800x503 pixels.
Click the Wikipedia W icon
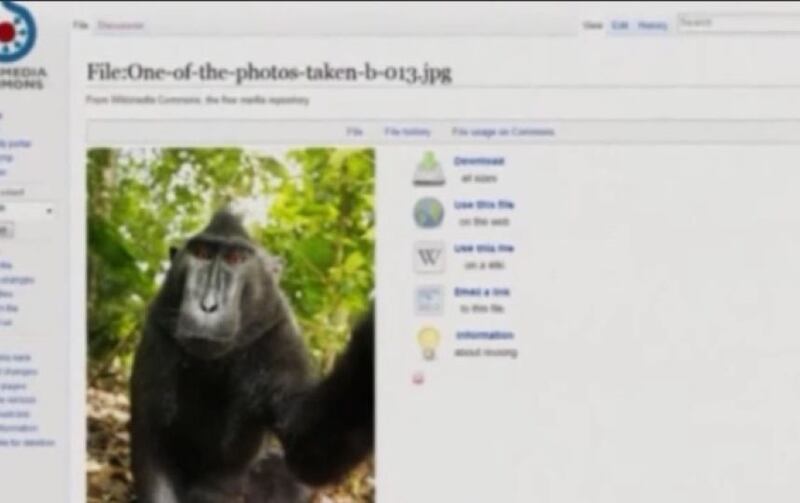click(429, 257)
